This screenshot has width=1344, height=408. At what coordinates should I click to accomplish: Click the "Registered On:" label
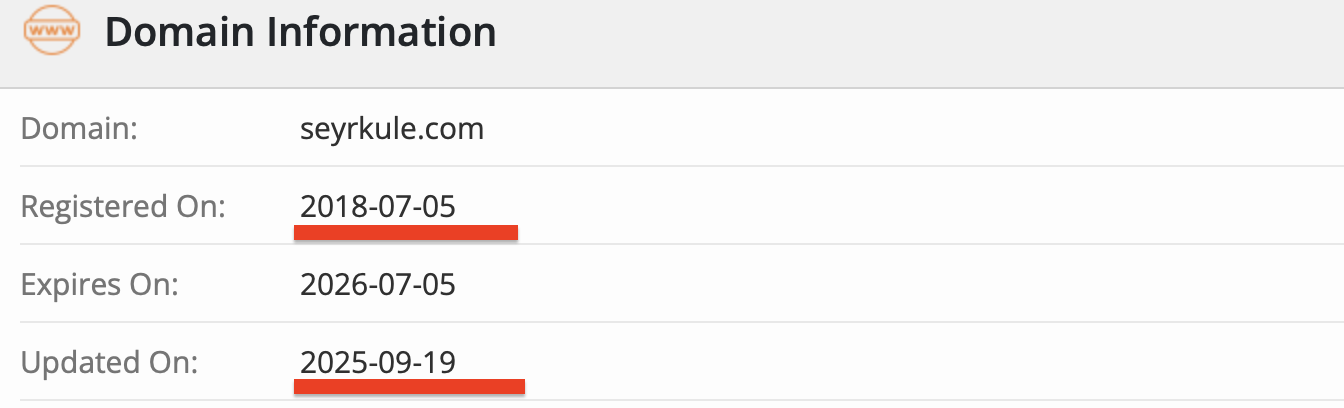(123, 207)
